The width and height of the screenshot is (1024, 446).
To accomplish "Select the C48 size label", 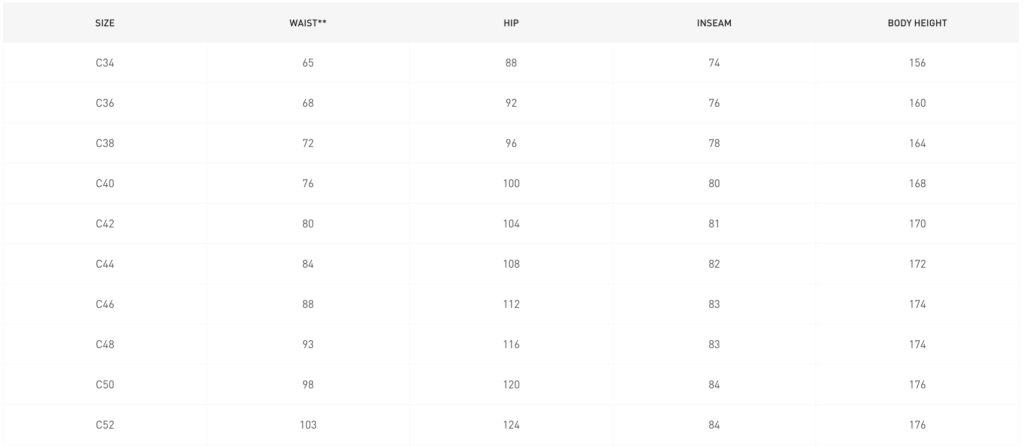I will coord(104,345).
